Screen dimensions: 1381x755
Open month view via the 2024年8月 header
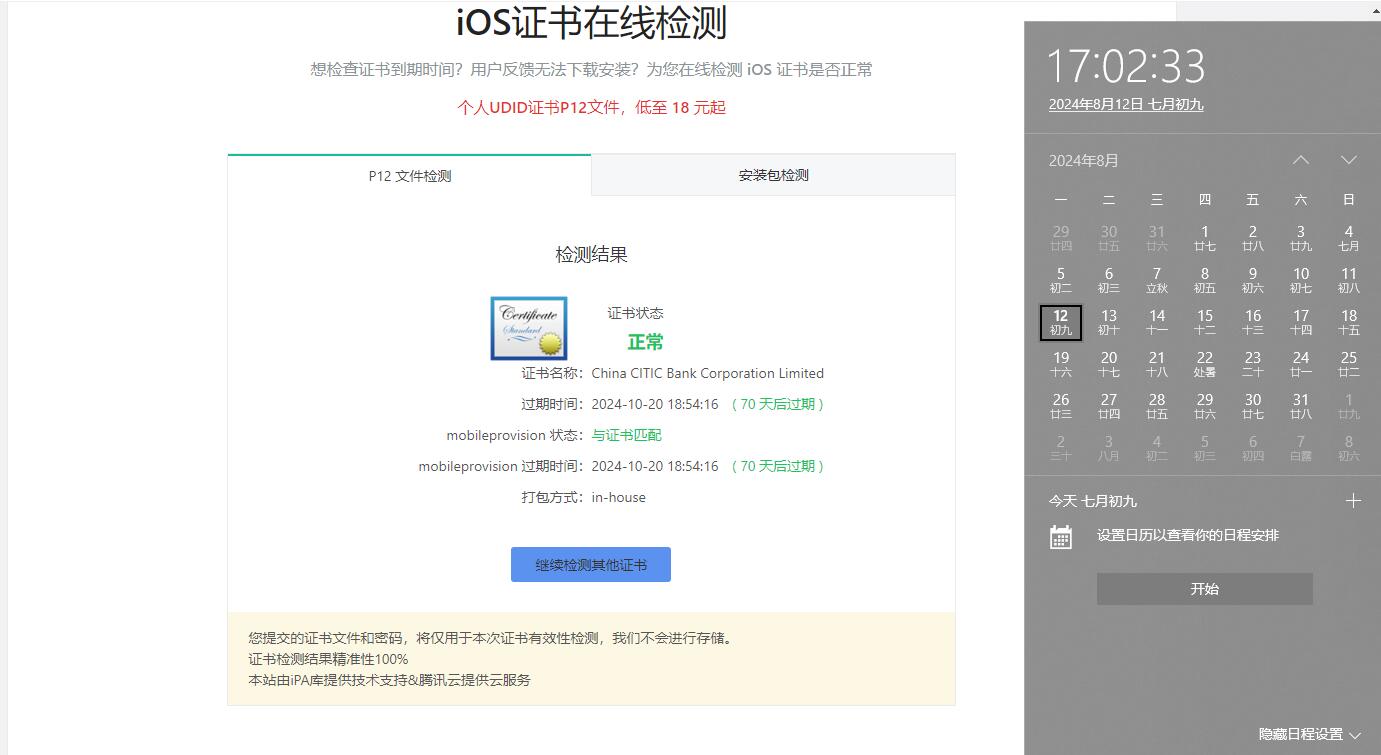(1081, 159)
